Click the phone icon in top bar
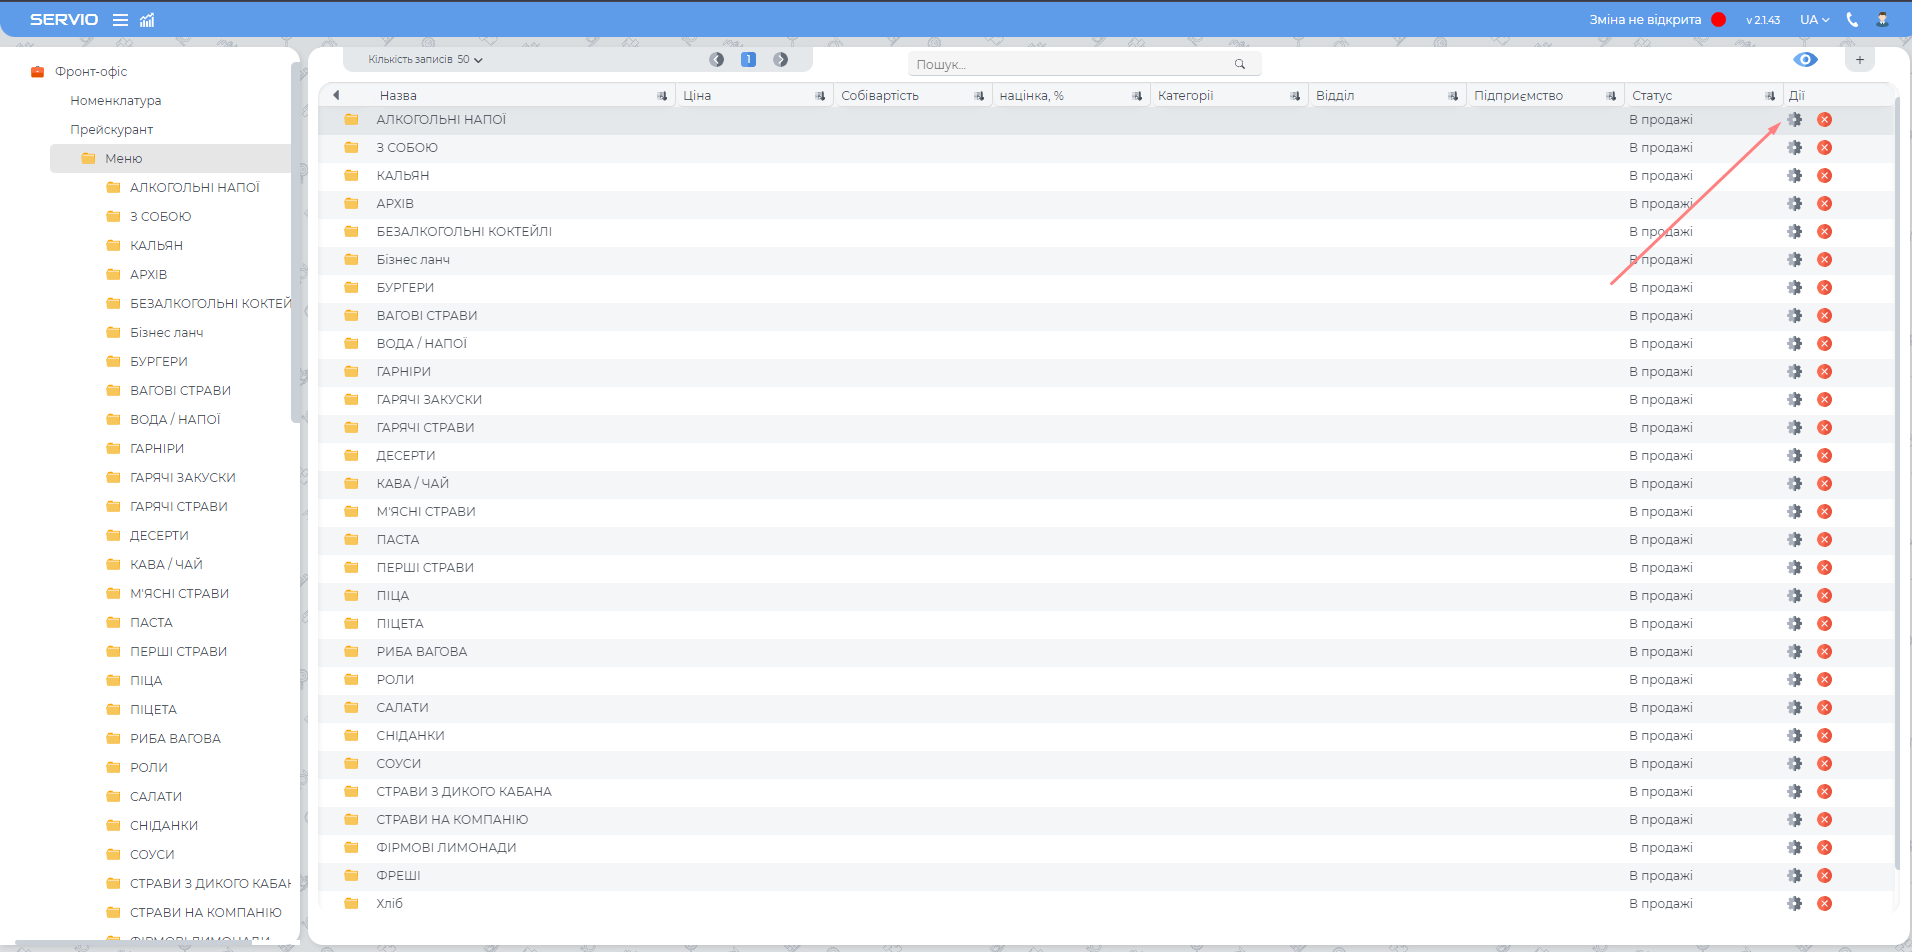Viewport: 1912px width, 952px height. (x=1852, y=20)
